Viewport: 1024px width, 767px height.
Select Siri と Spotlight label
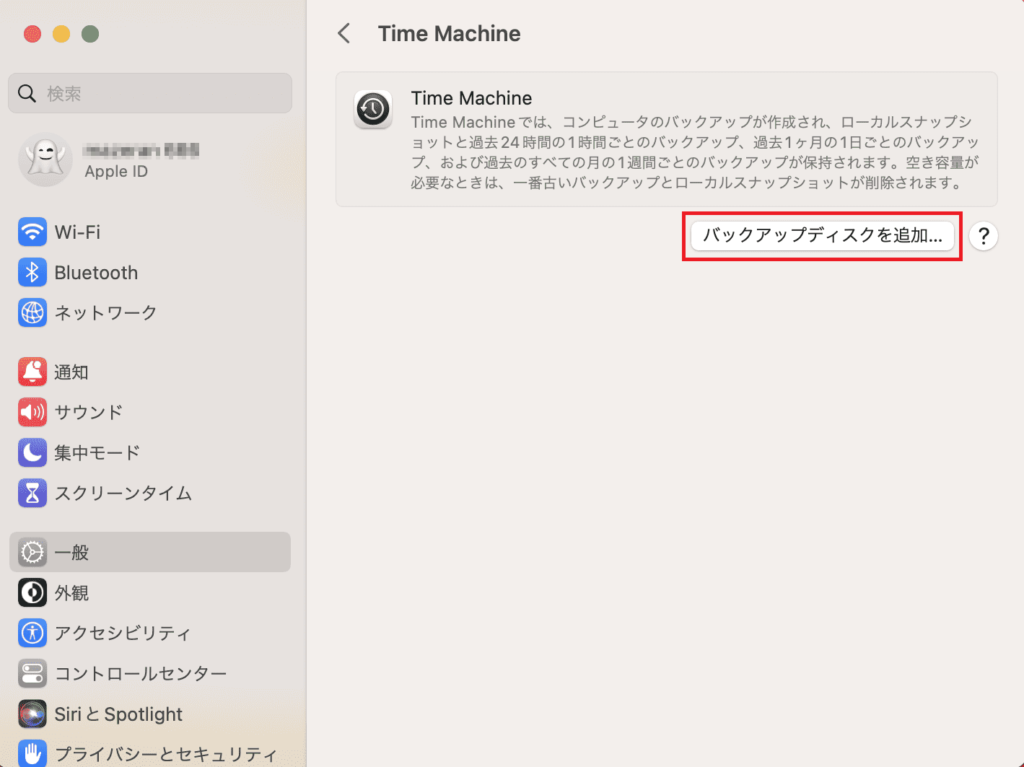118,714
